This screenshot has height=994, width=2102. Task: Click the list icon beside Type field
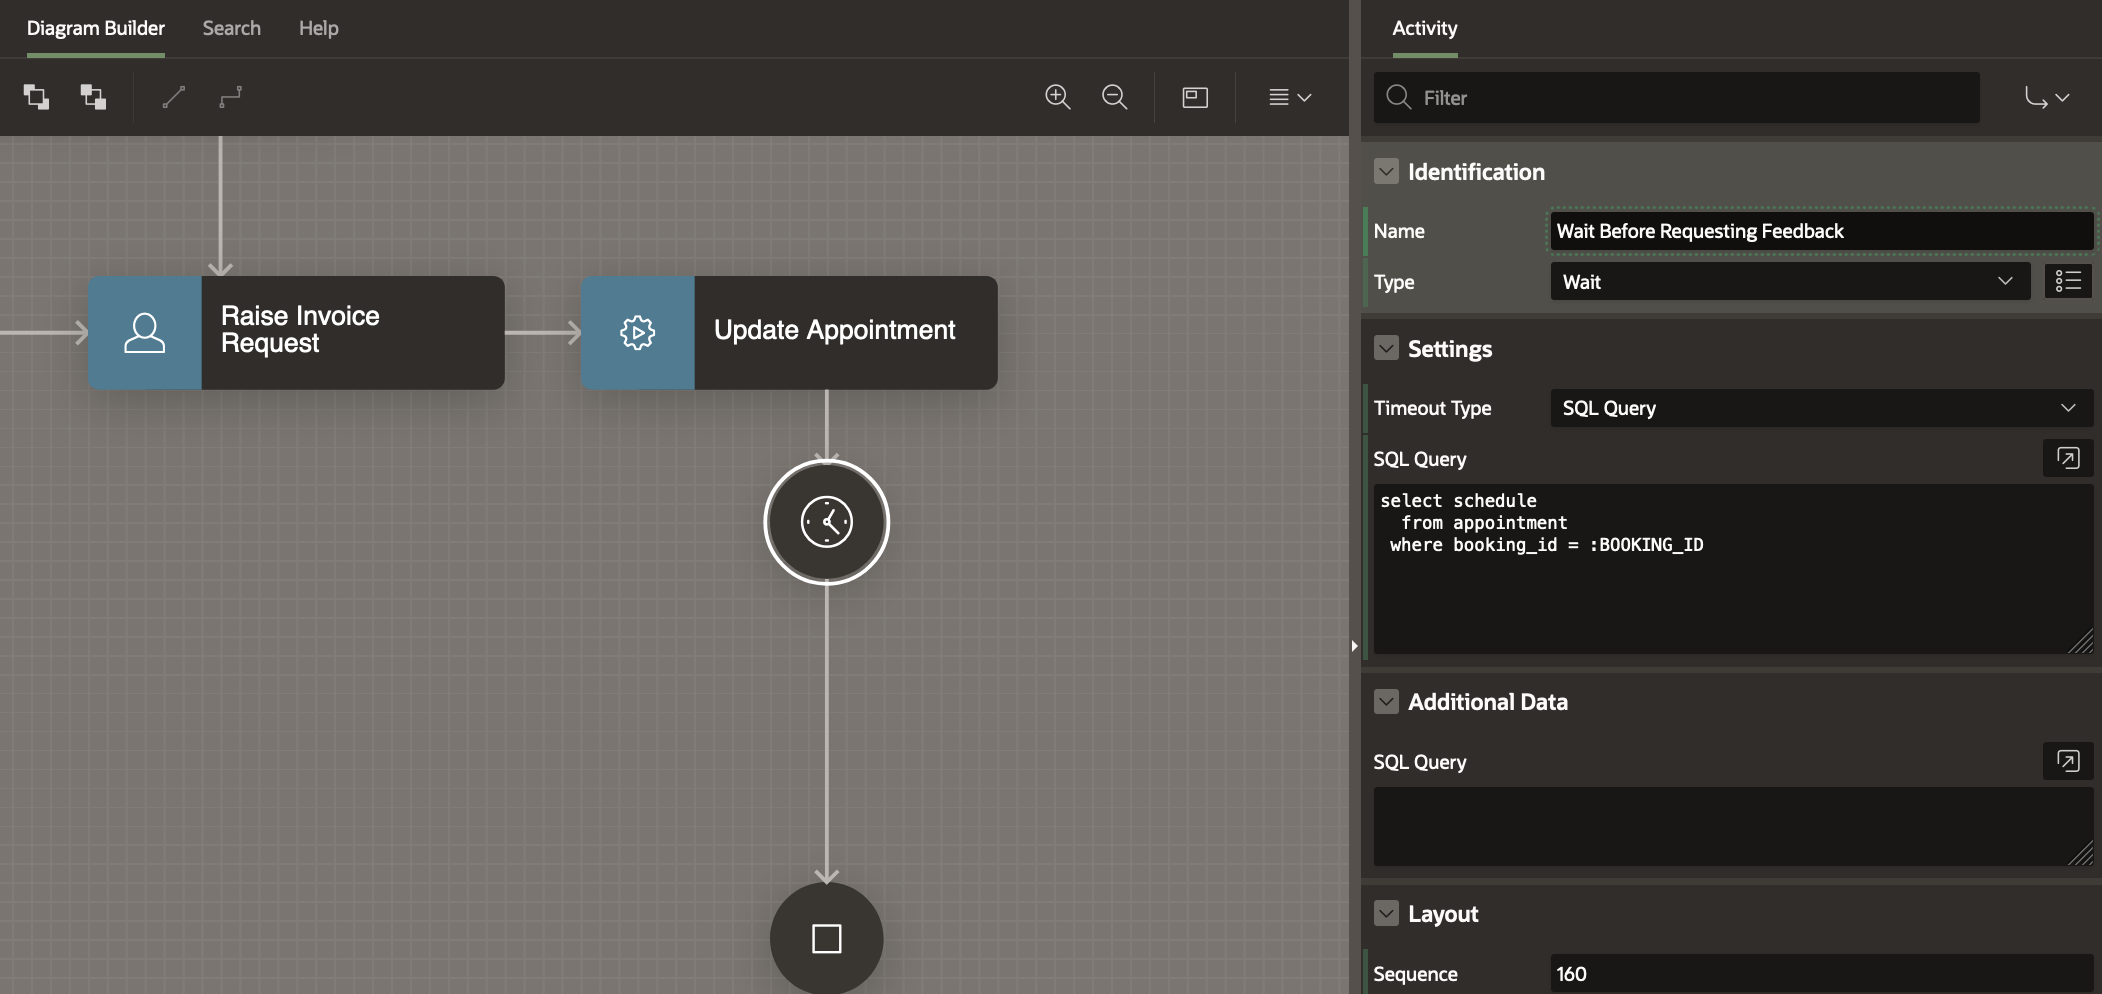2067,282
